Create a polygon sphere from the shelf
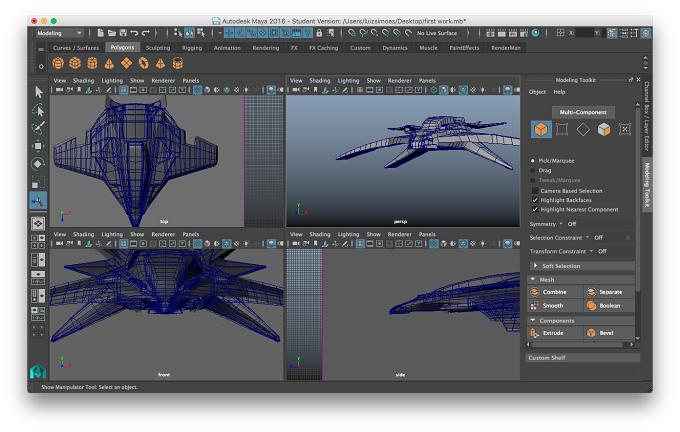Viewport: 680px width, 432px height. [x=58, y=63]
